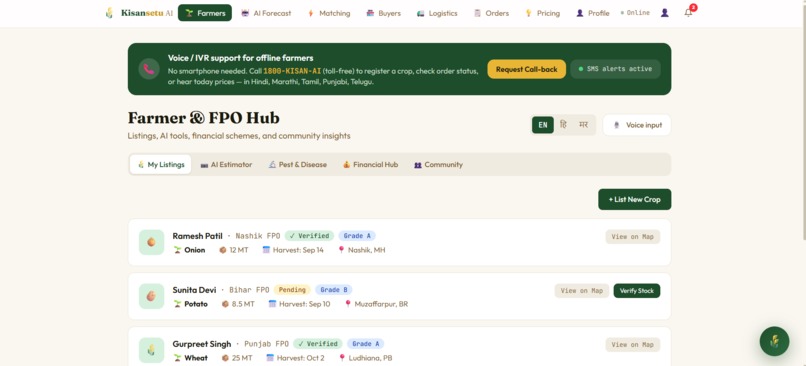Click Verify Stock for Sunita Devi

click(637, 290)
